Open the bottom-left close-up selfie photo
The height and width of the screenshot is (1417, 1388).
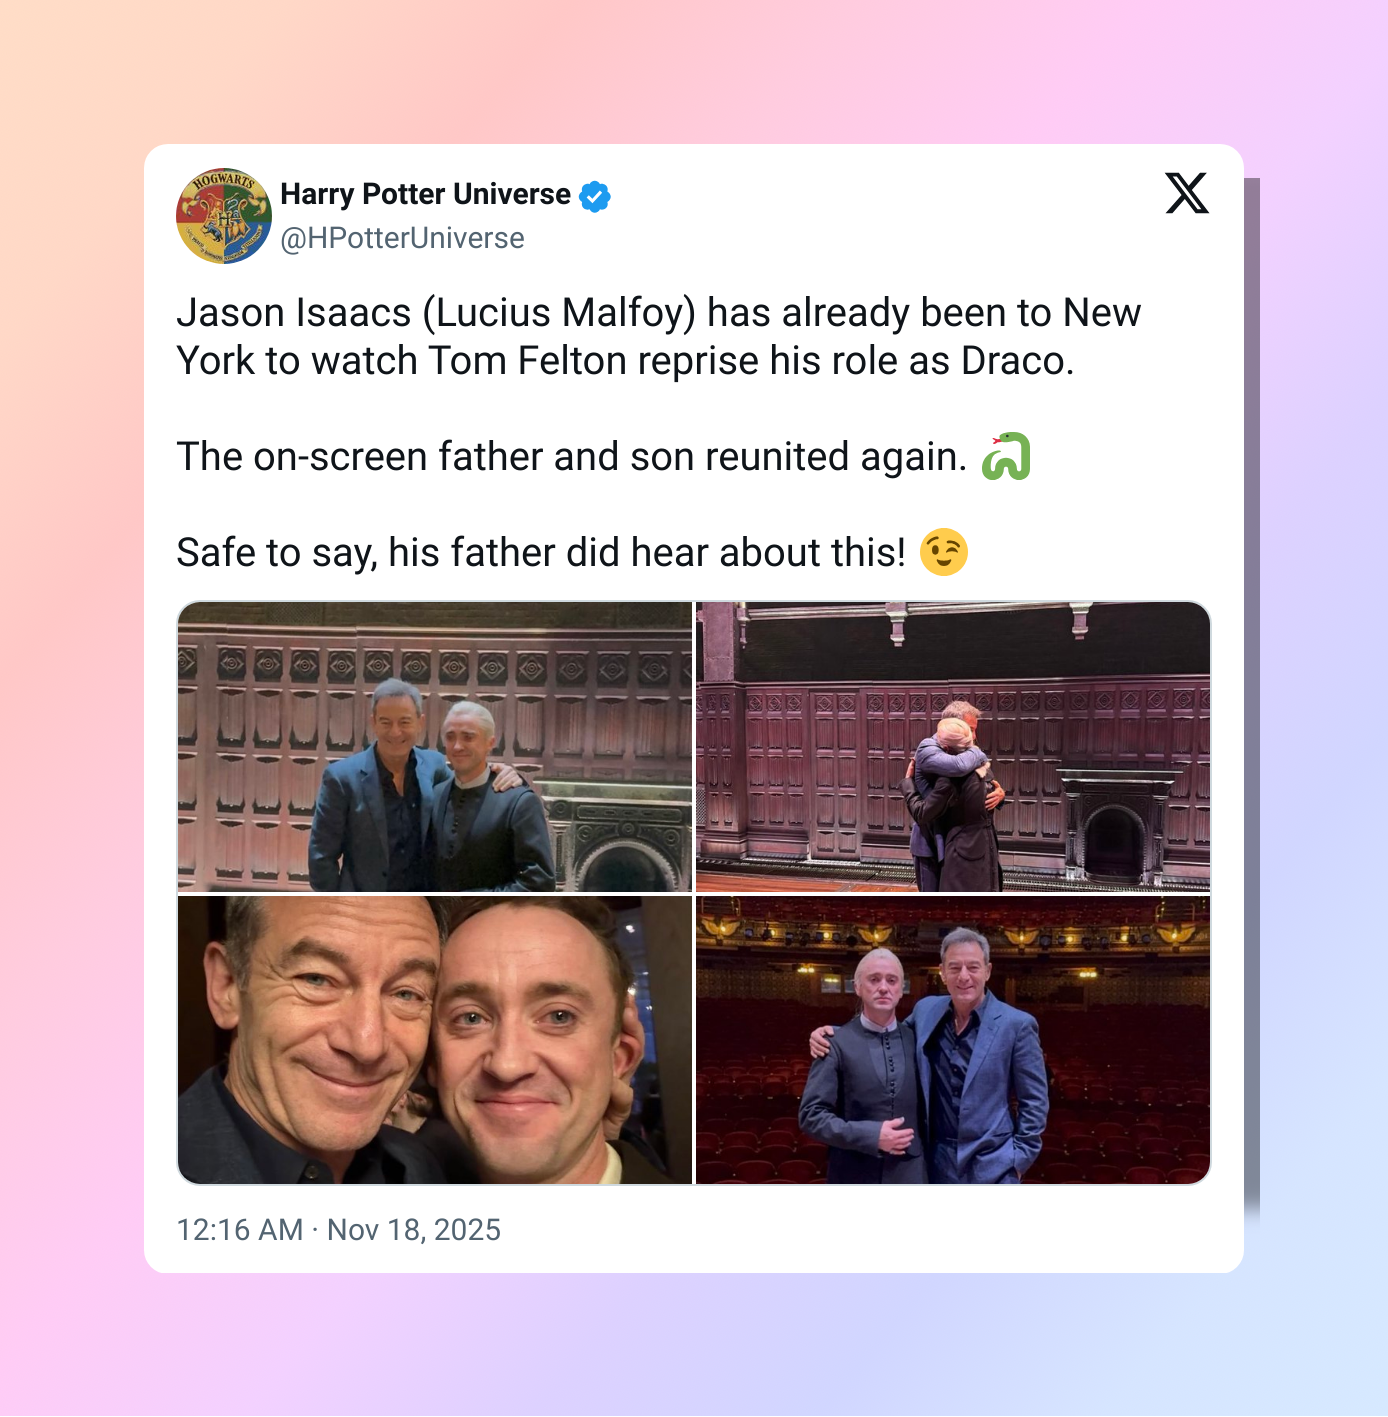(435, 1040)
